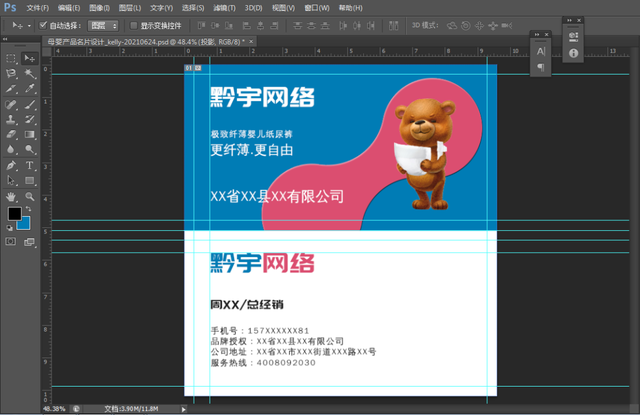Viewport: 640px width, 415px height.
Task: Collapse the toolbox with double-arrow
Action: point(5,39)
